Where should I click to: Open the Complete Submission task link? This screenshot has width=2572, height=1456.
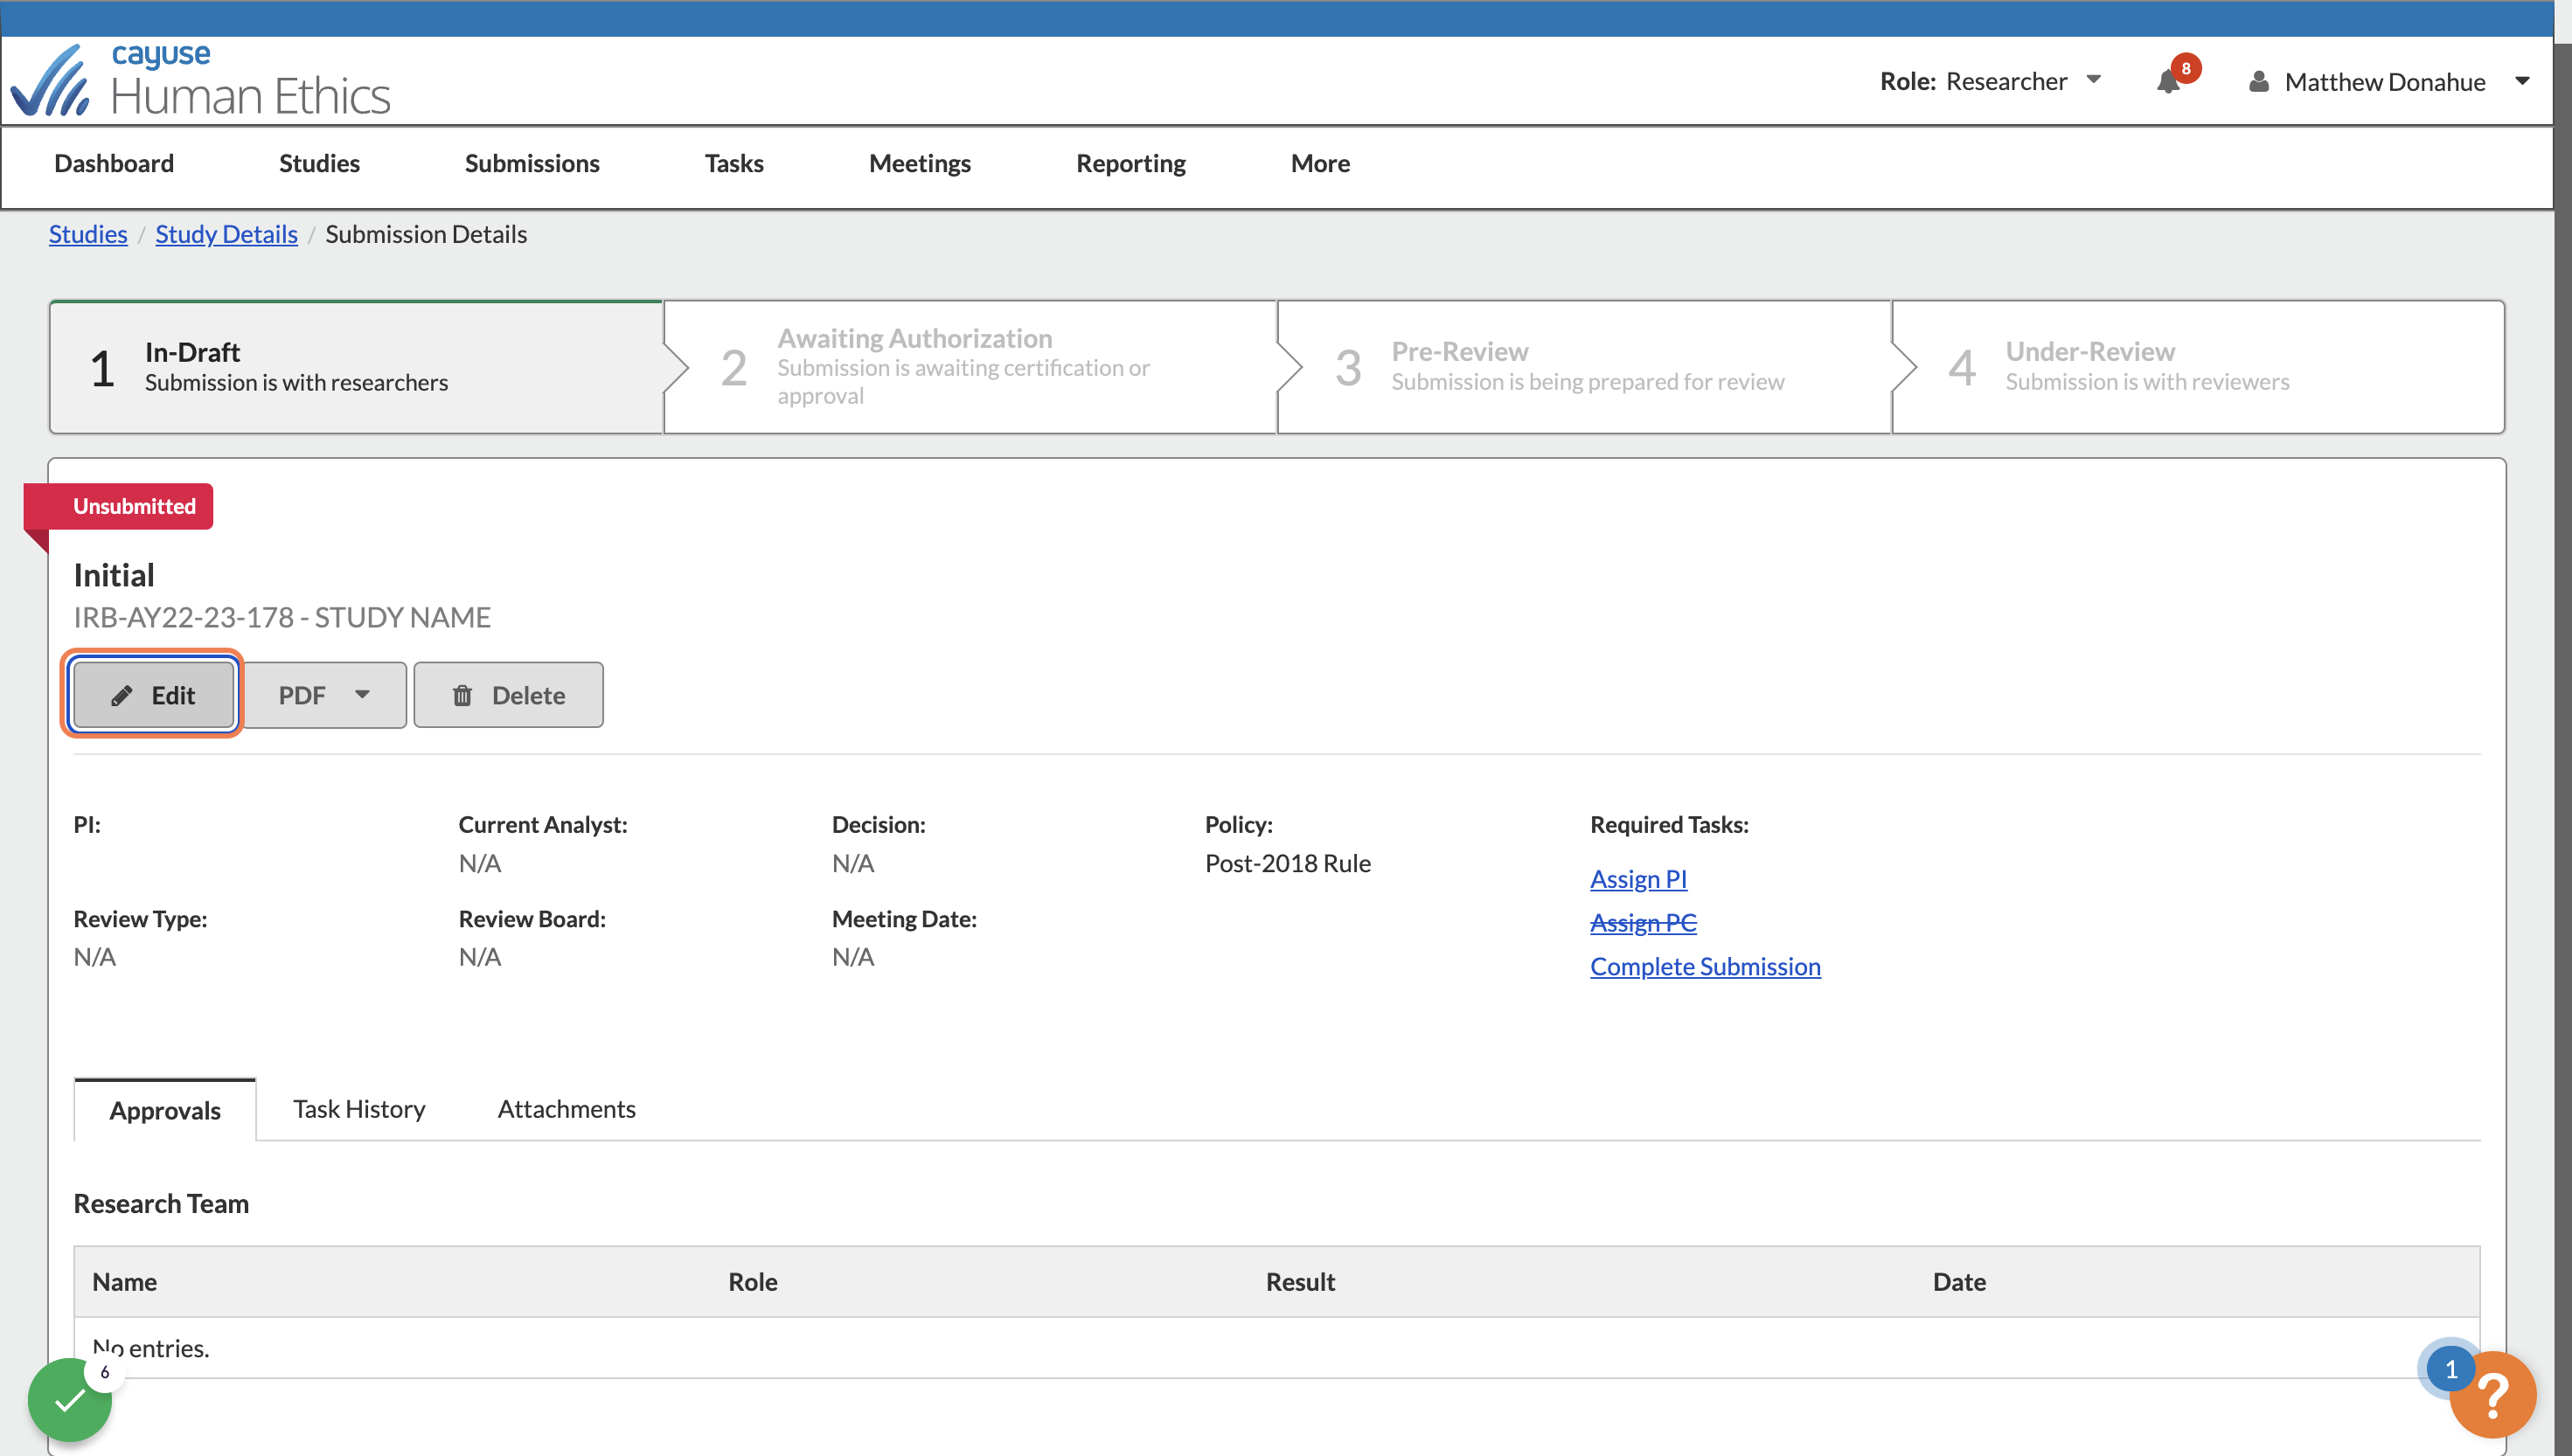(x=1705, y=965)
